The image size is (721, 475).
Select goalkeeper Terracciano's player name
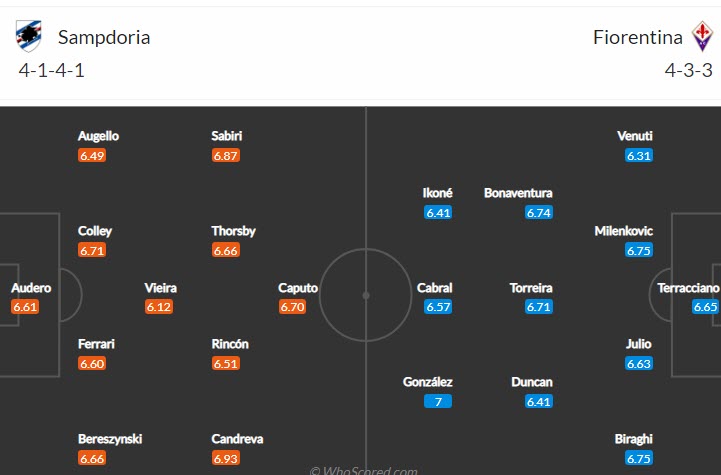tap(688, 288)
